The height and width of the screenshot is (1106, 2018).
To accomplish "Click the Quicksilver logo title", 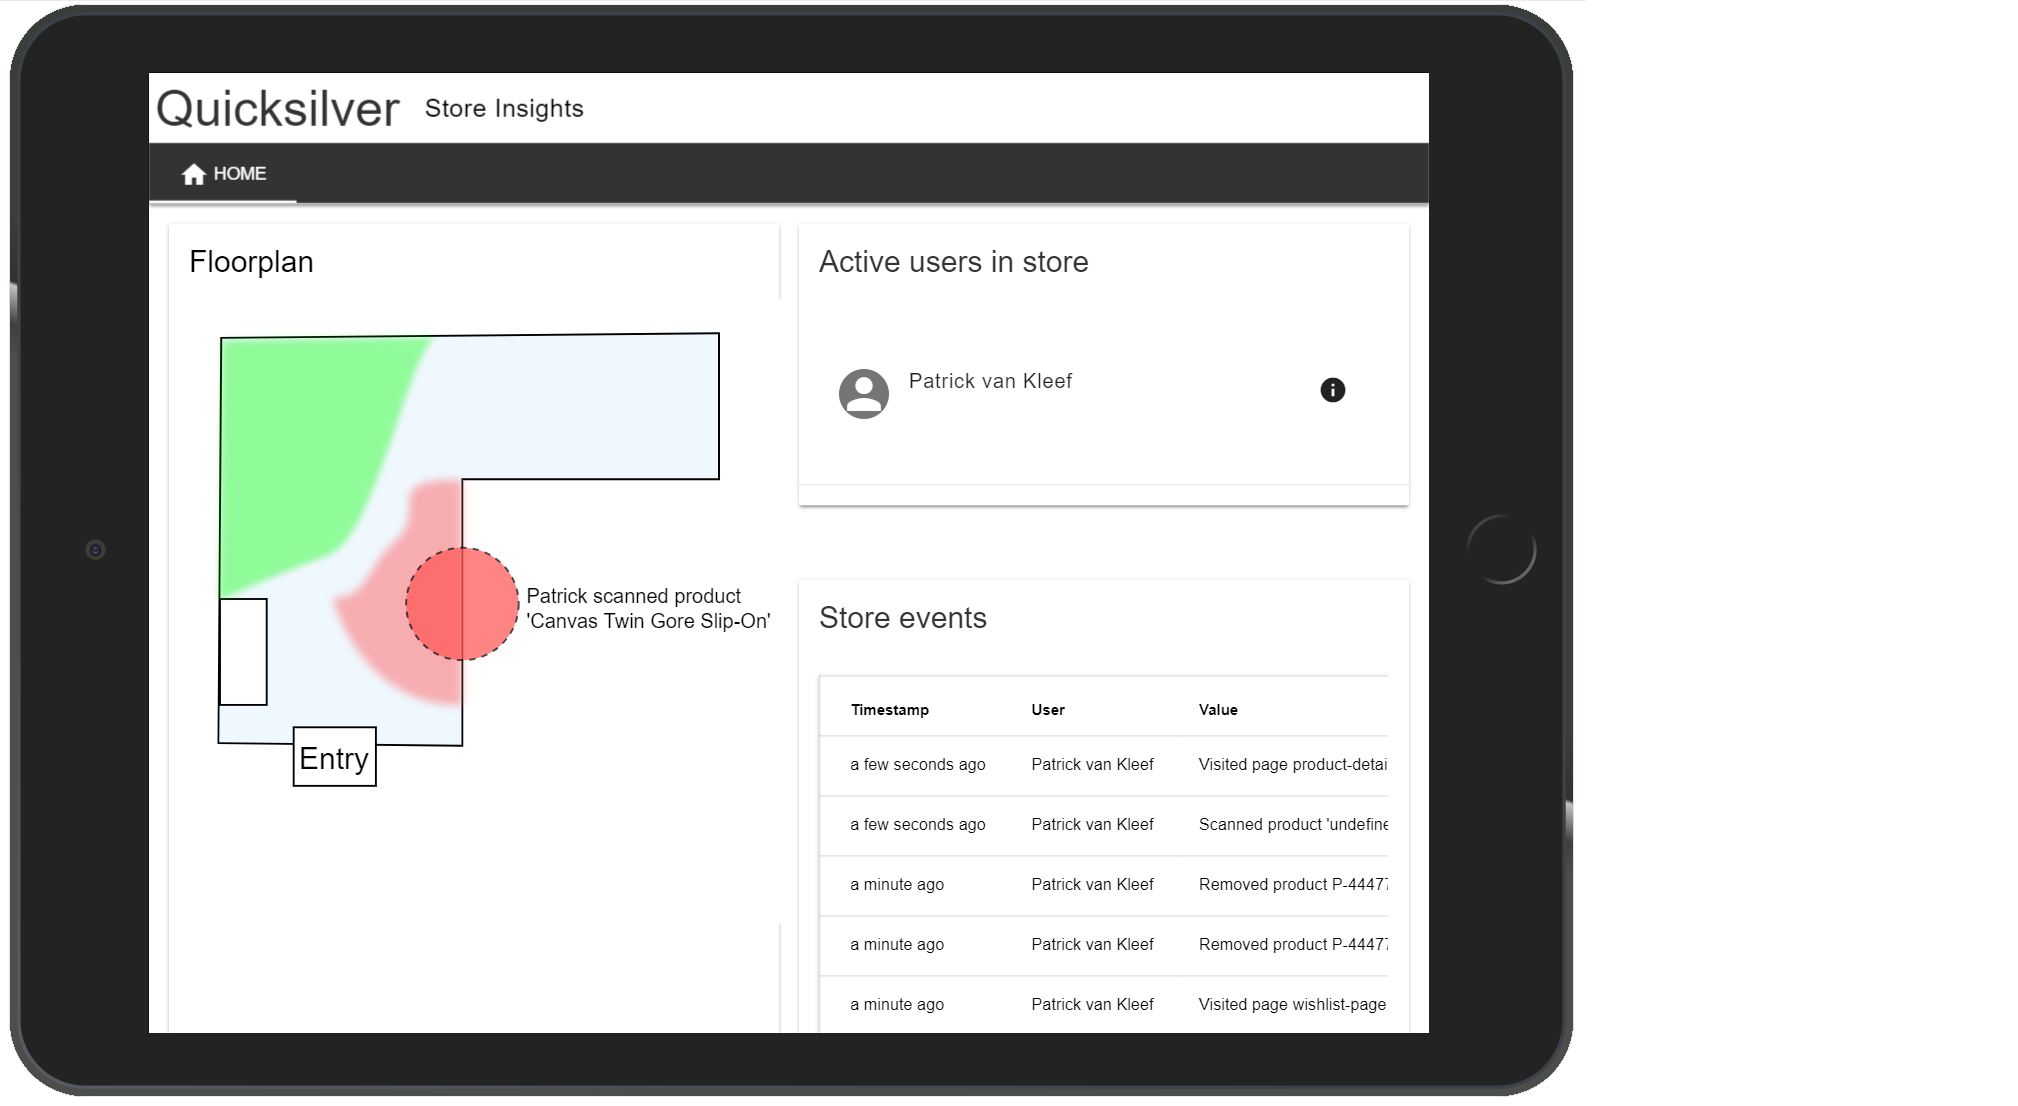I will tap(278, 108).
